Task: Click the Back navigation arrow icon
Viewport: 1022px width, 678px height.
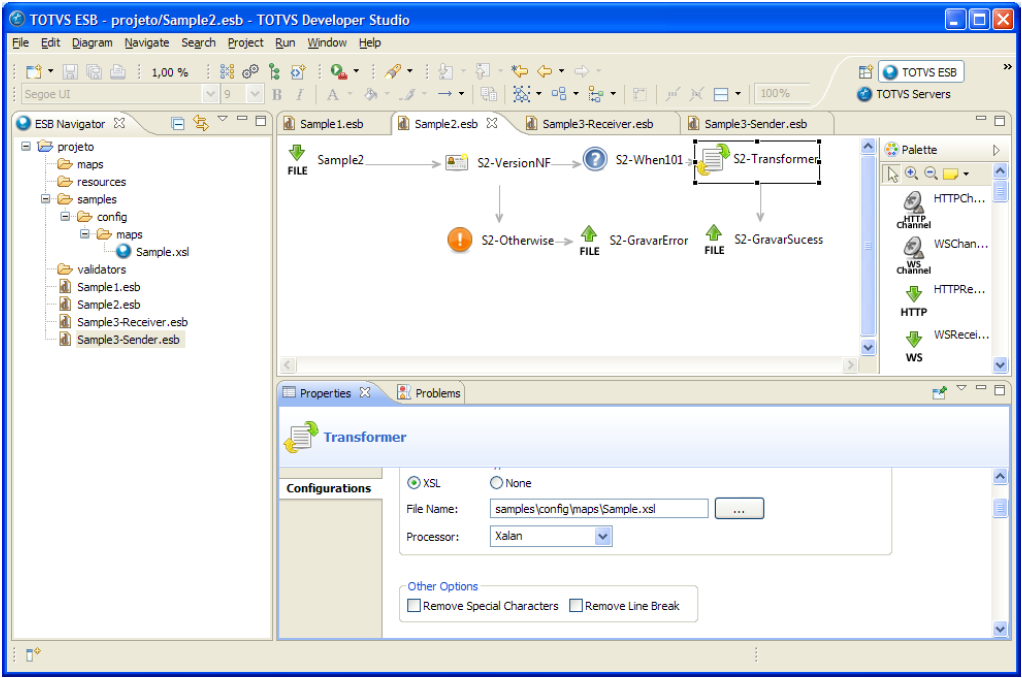Action: click(544, 71)
